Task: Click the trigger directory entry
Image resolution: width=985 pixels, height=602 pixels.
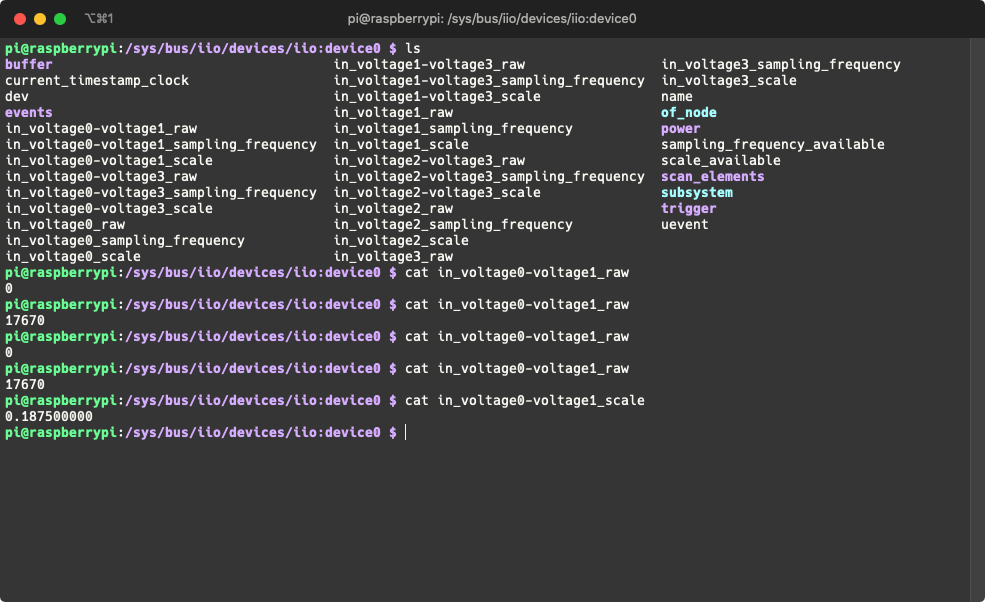Action: pos(688,209)
